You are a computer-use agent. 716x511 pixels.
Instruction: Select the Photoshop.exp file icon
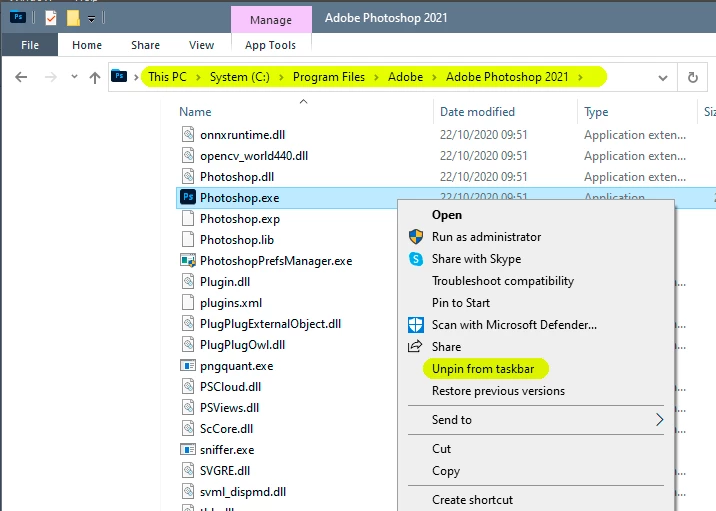click(x=188, y=218)
